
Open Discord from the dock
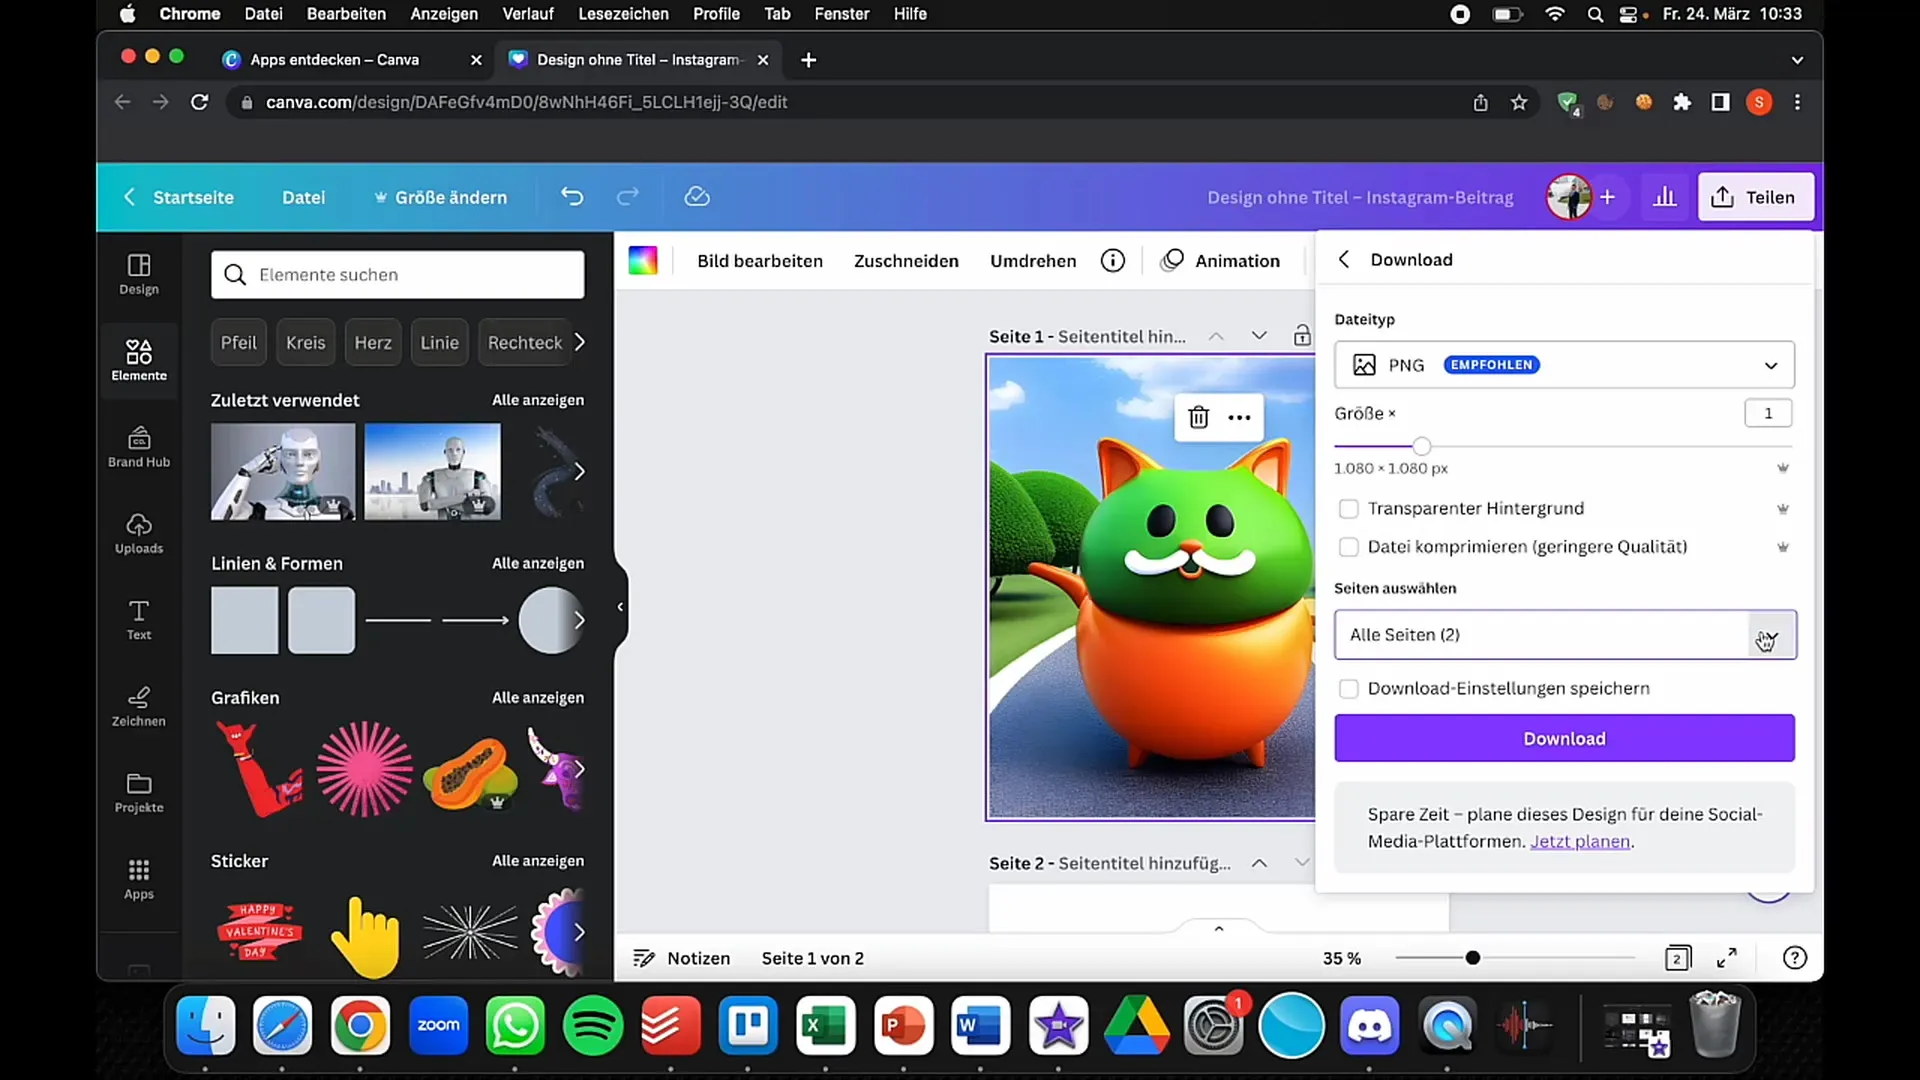(x=1369, y=1026)
